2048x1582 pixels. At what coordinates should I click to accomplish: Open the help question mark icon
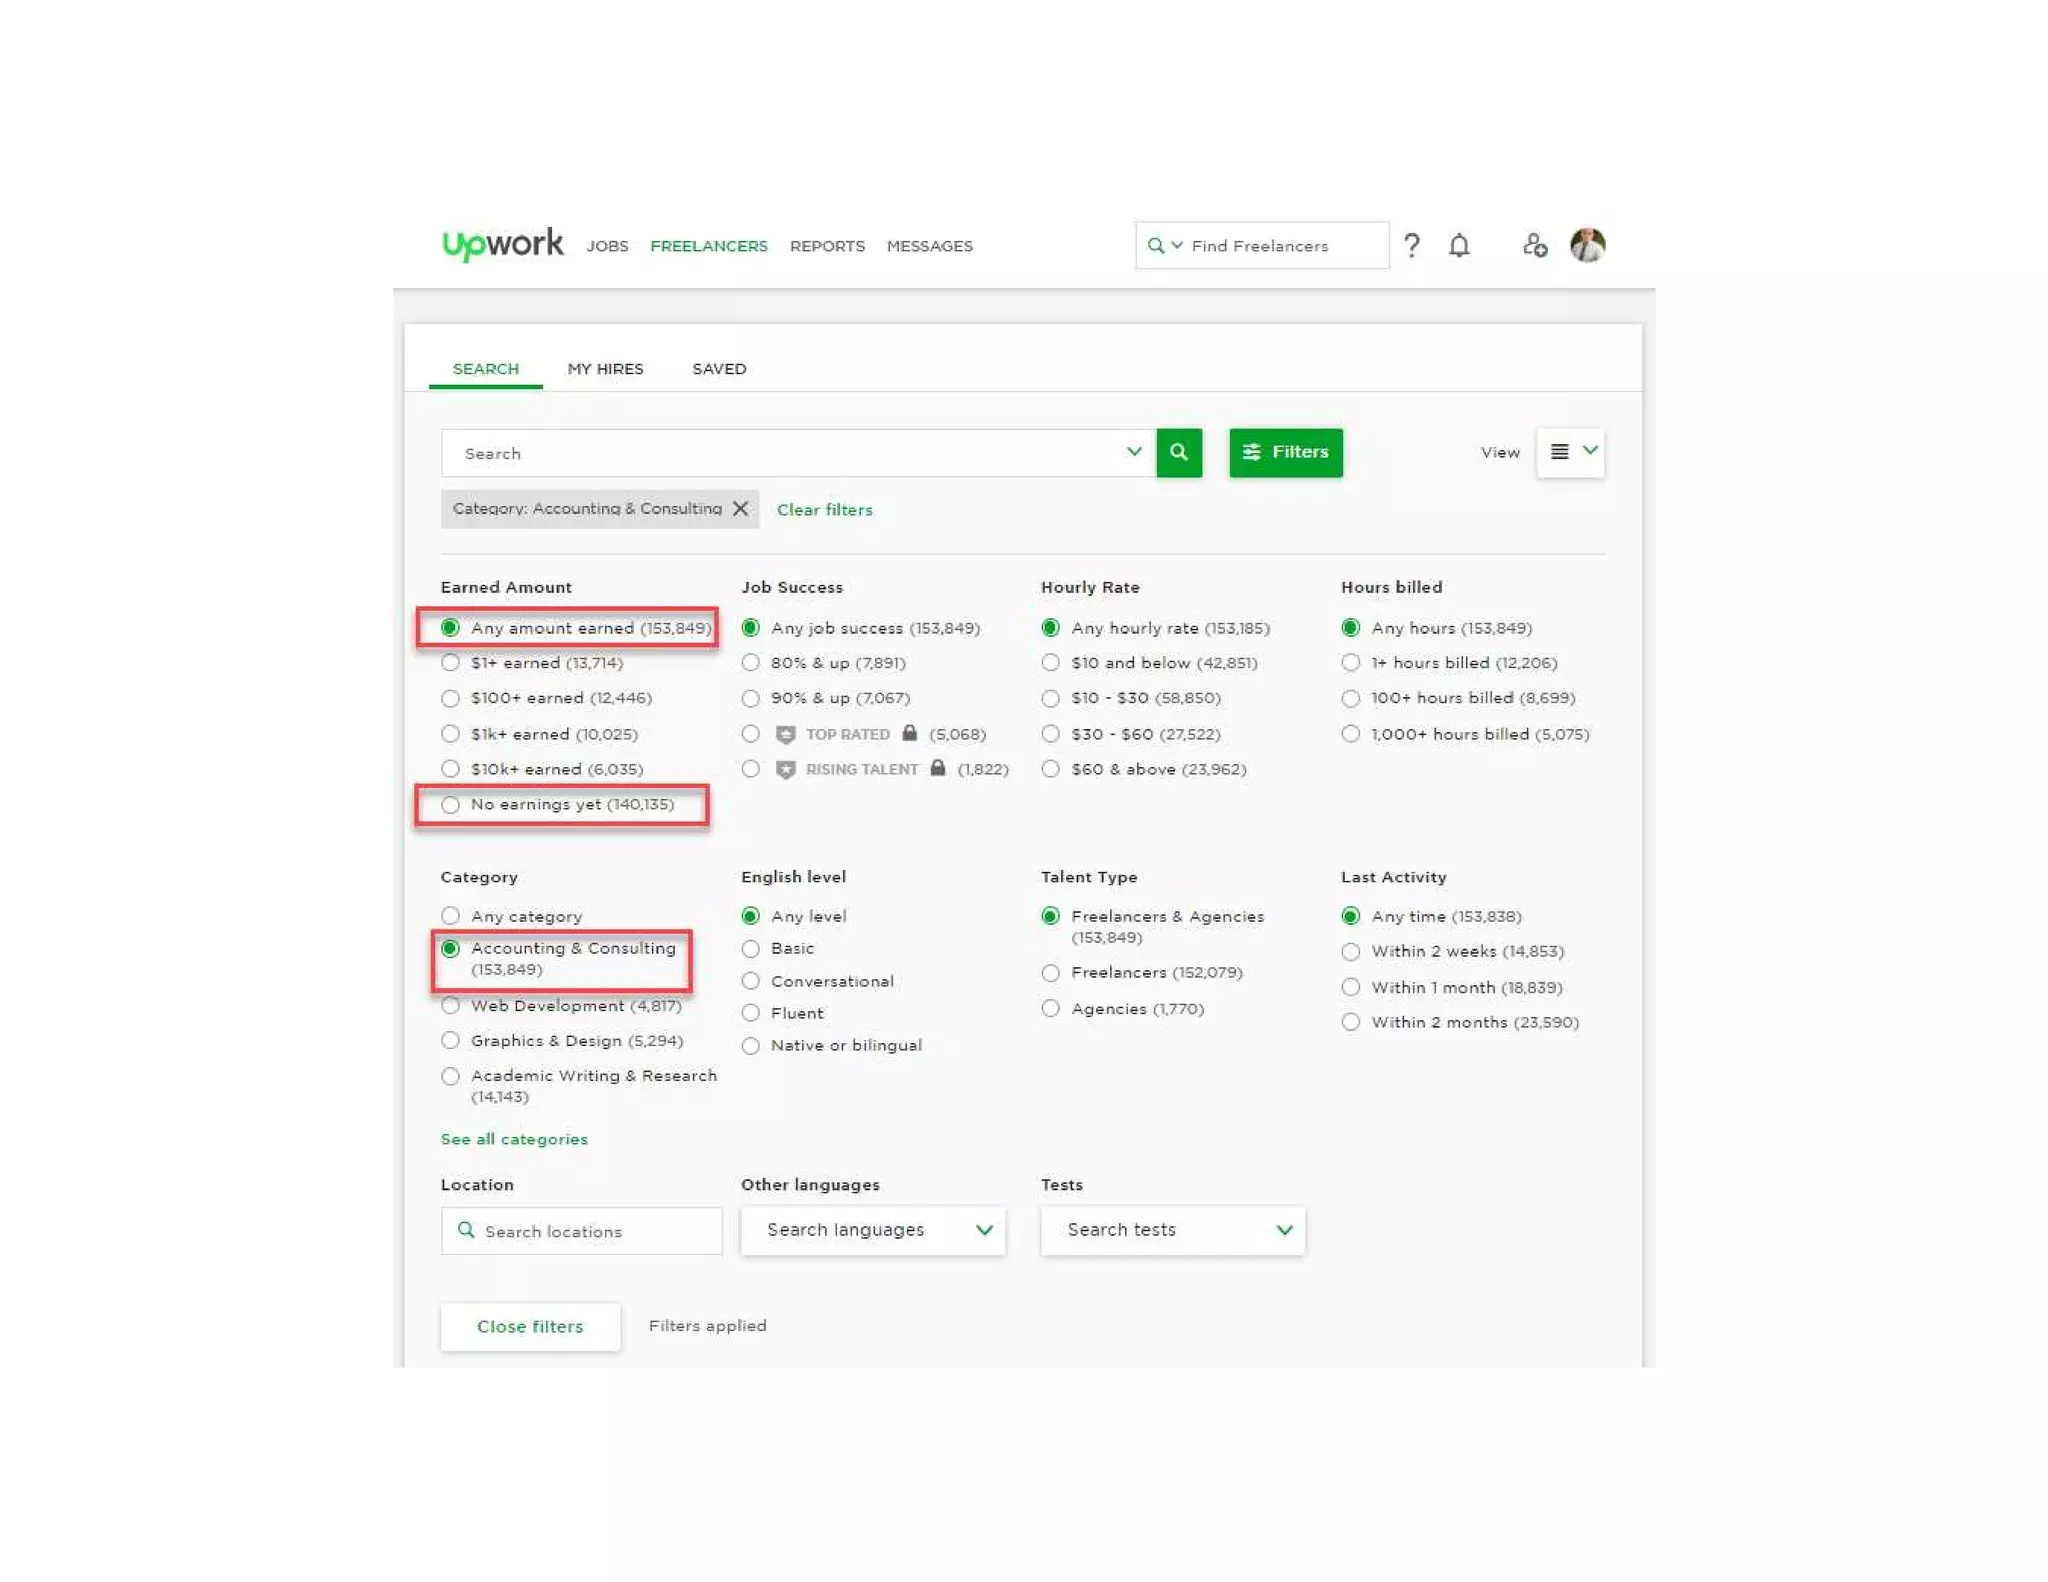1411,245
